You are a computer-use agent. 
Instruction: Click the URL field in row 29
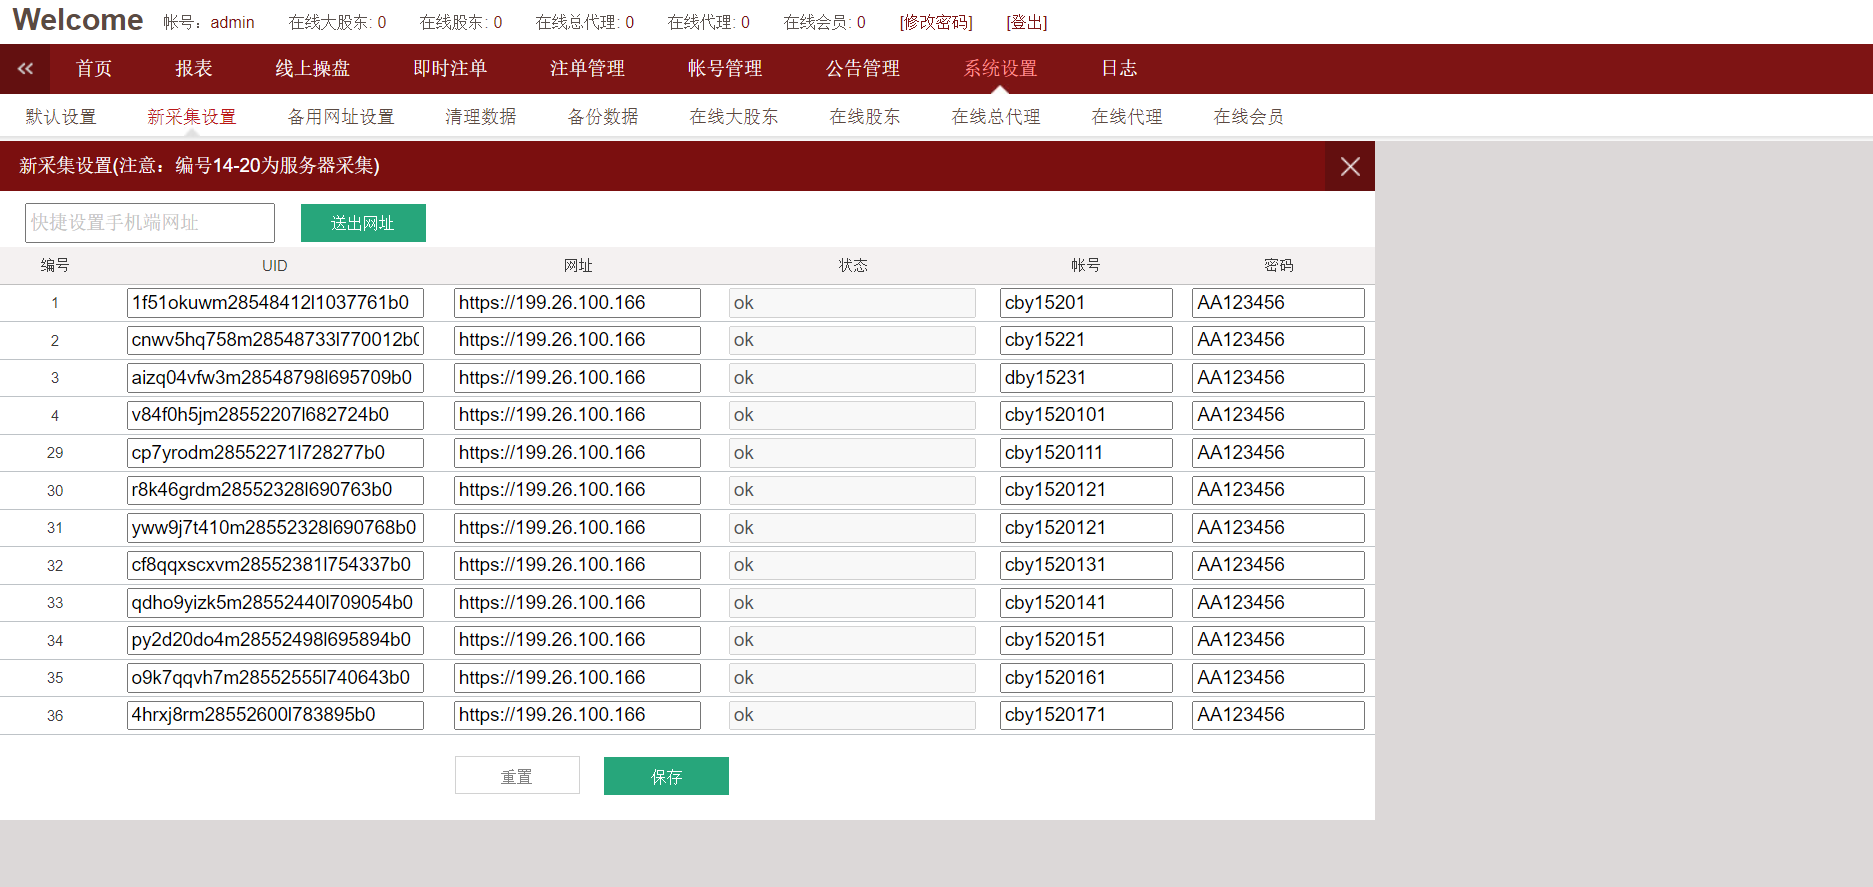[577, 453]
